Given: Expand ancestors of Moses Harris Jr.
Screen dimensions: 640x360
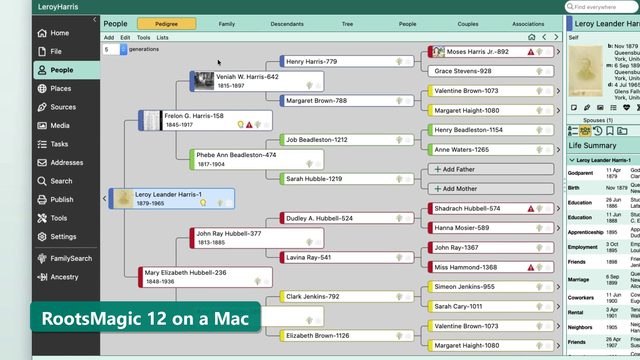Looking at the screenshot, I should point(558,52).
